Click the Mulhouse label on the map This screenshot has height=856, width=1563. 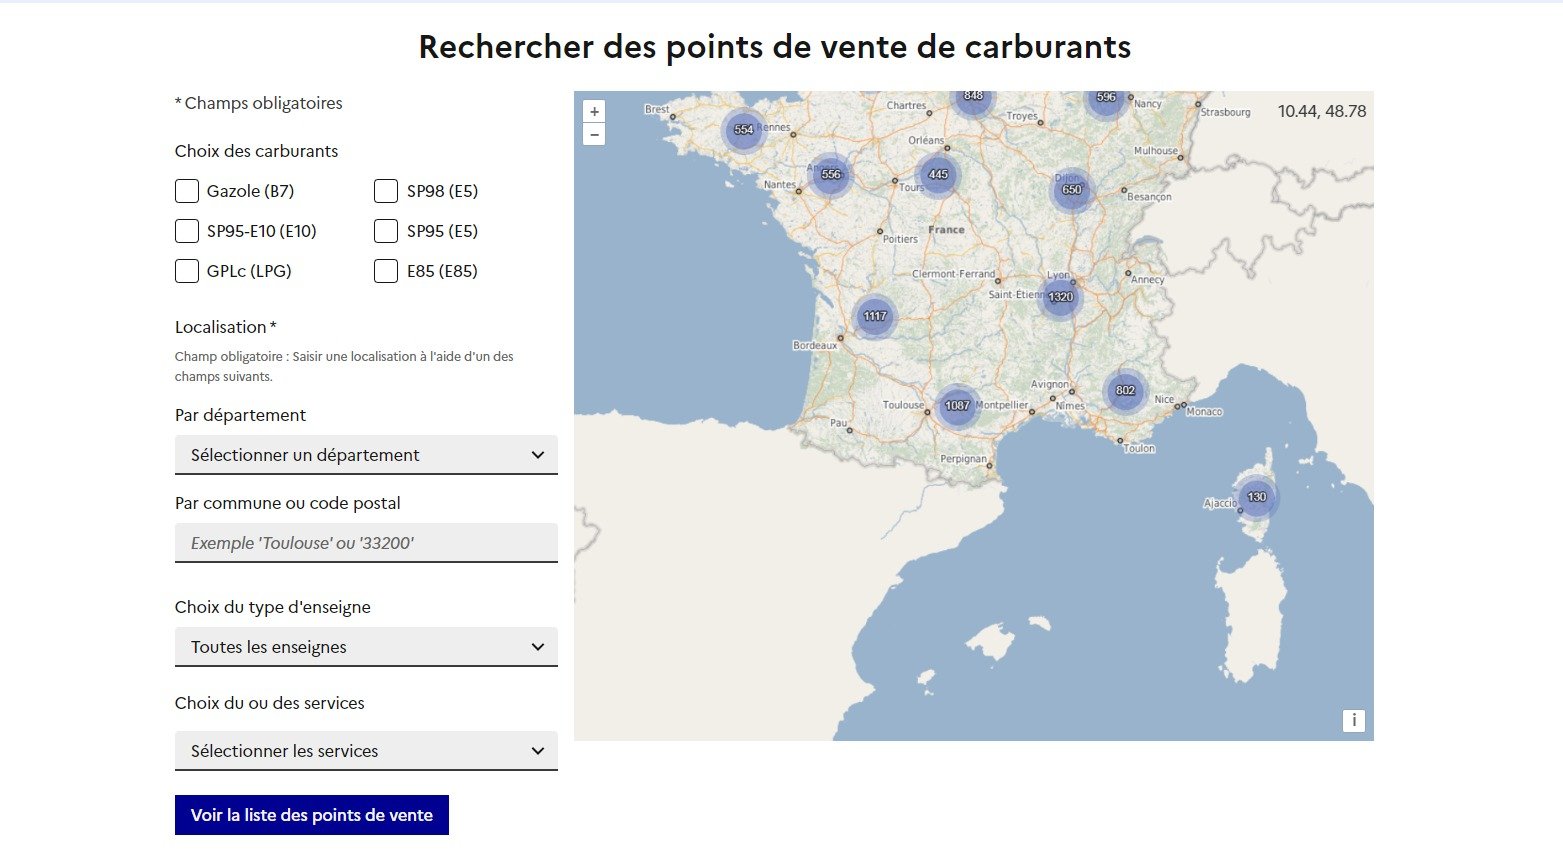[x=1155, y=151]
